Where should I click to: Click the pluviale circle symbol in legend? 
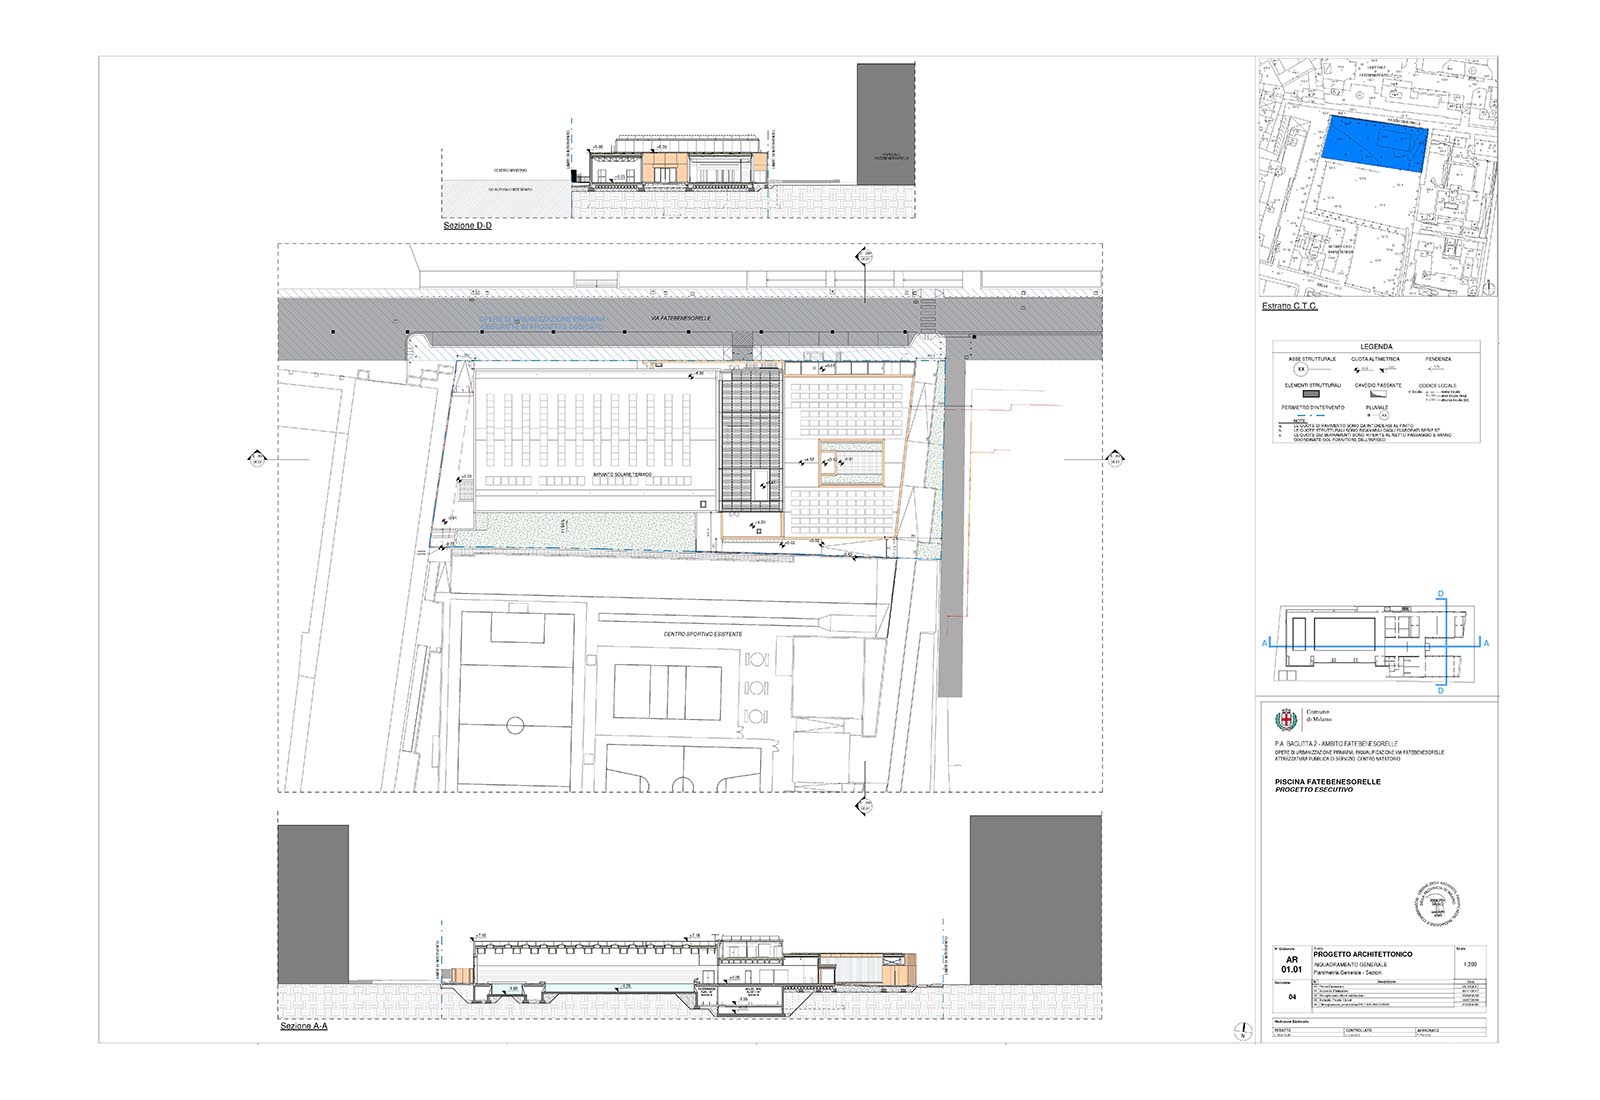click(x=1384, y=415)
